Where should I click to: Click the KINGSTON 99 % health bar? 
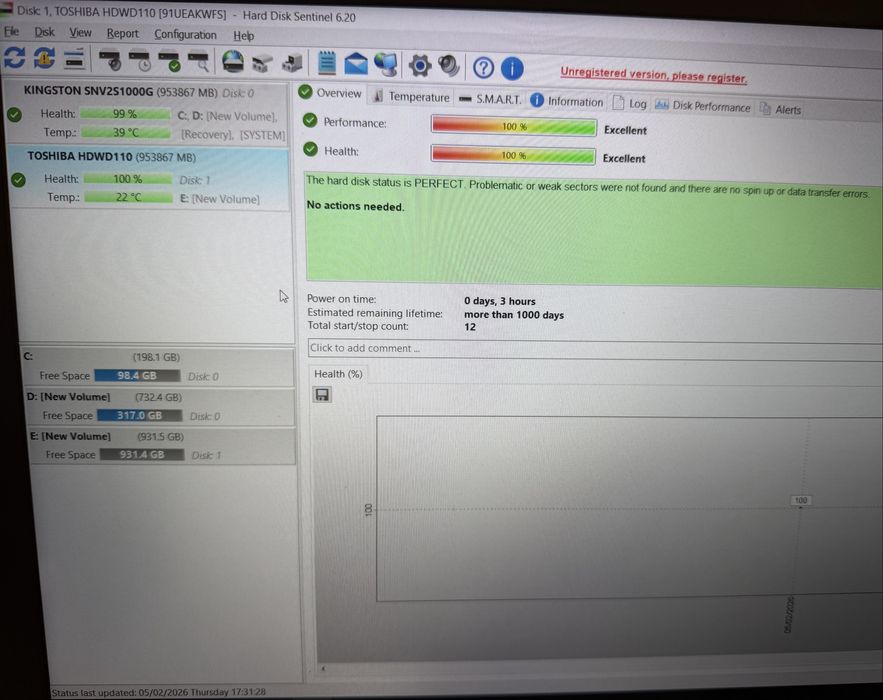(x=124, y=114)
